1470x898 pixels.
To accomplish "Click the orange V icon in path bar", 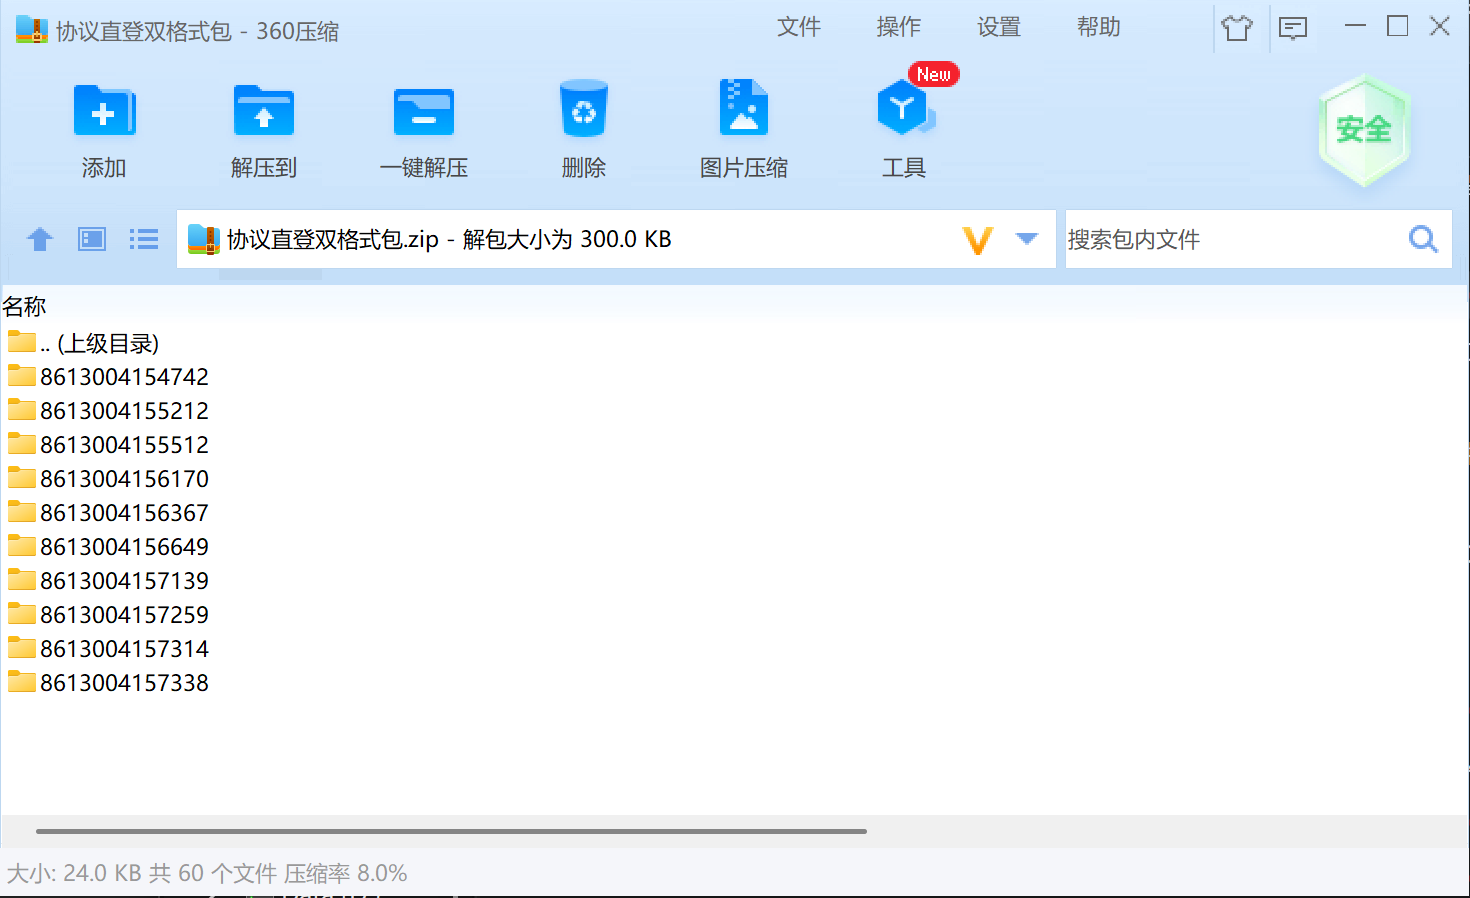I will click(x=977, y=240).
